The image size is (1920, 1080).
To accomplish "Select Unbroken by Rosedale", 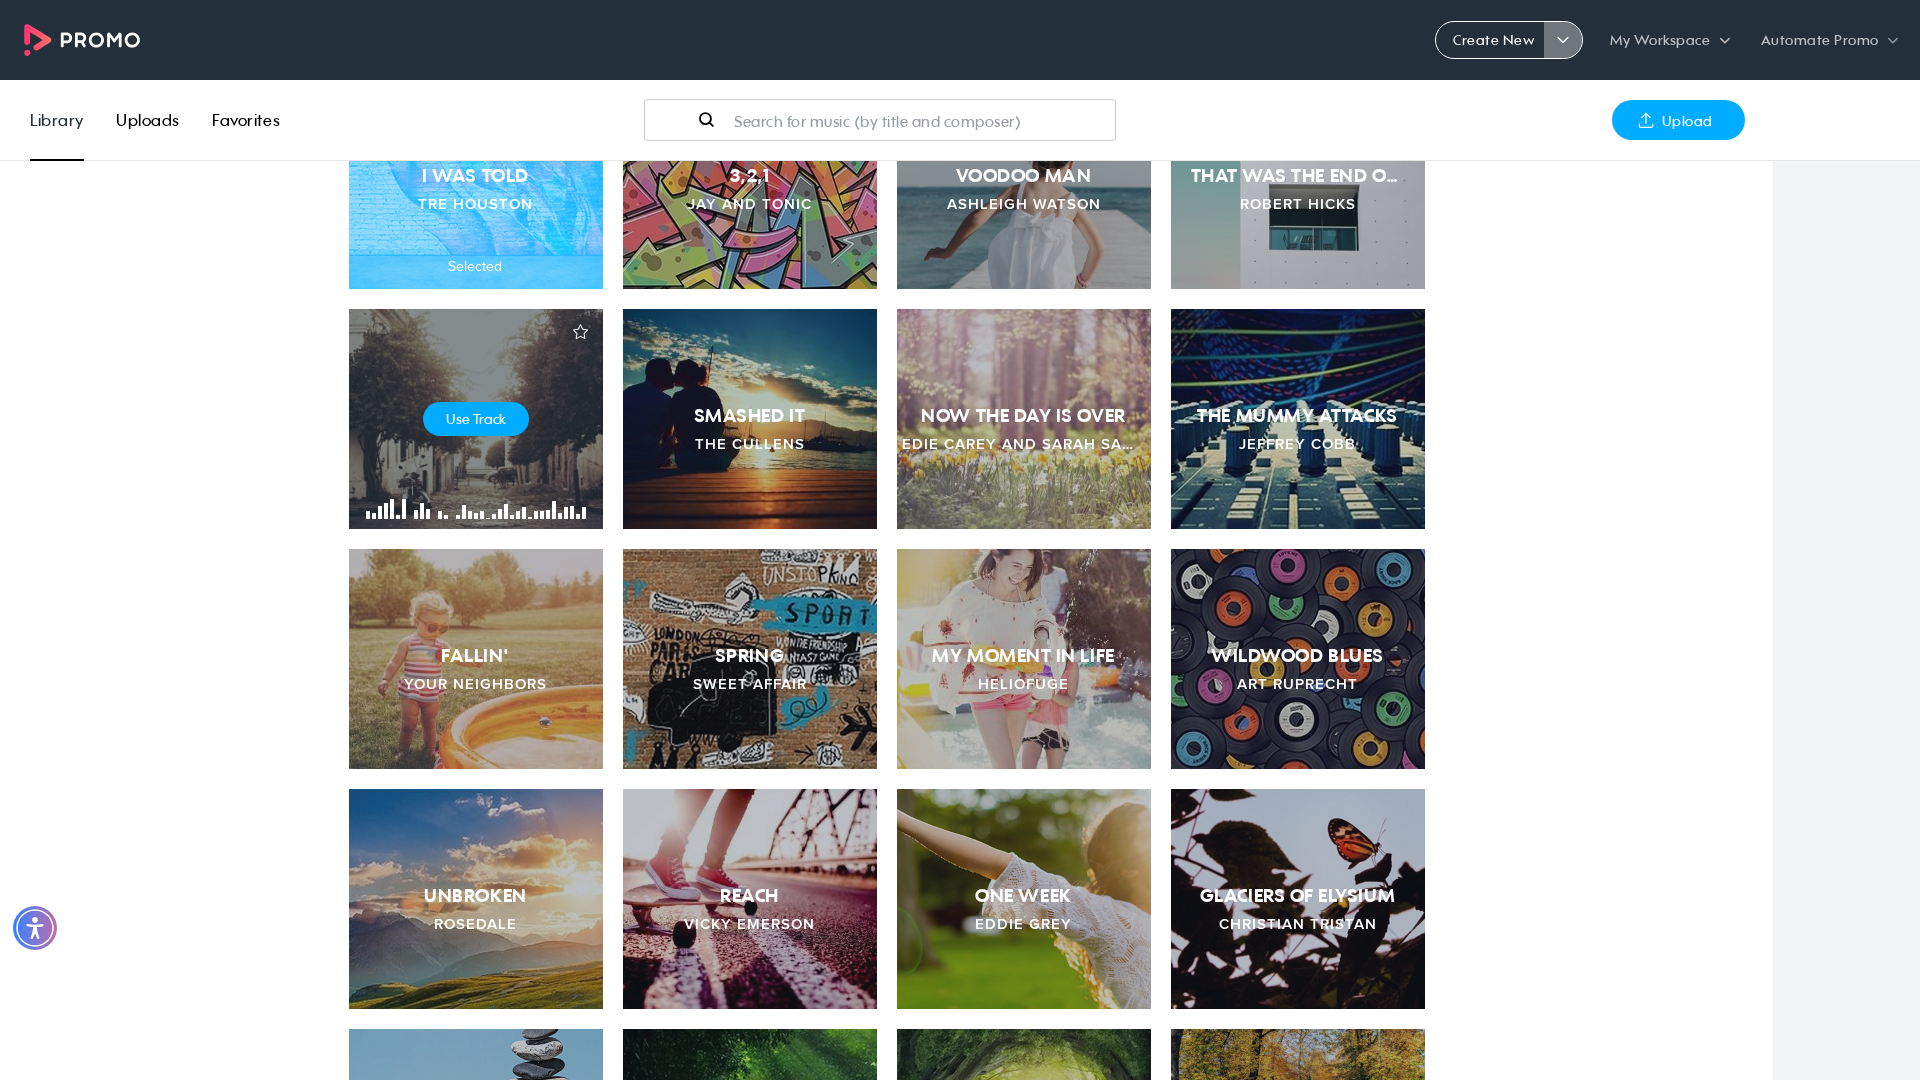I will (476, 899).
